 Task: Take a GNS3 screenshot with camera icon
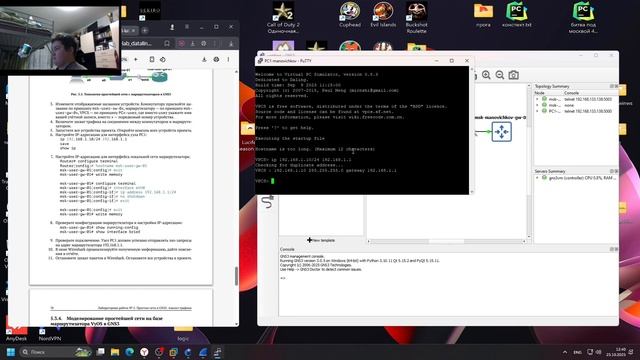(x=513, y=75)
